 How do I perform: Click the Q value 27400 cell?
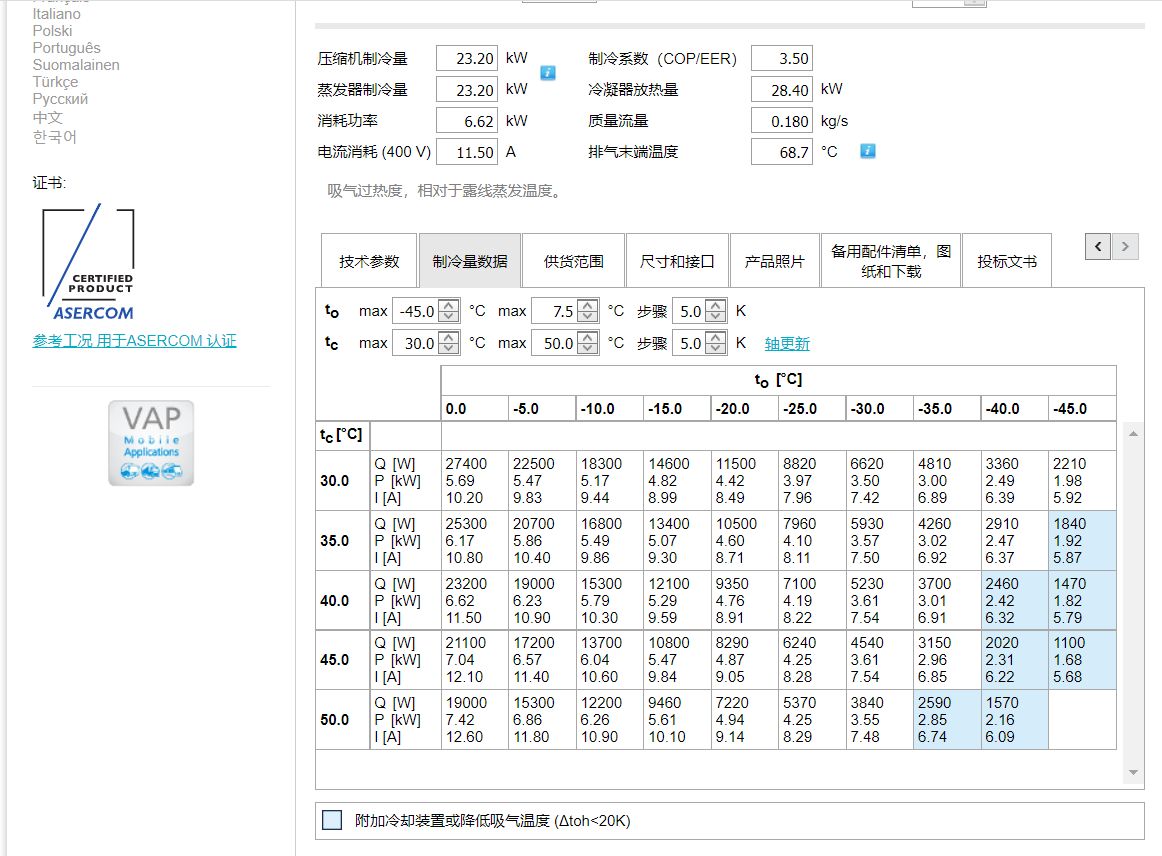click(x=466, y=464)
